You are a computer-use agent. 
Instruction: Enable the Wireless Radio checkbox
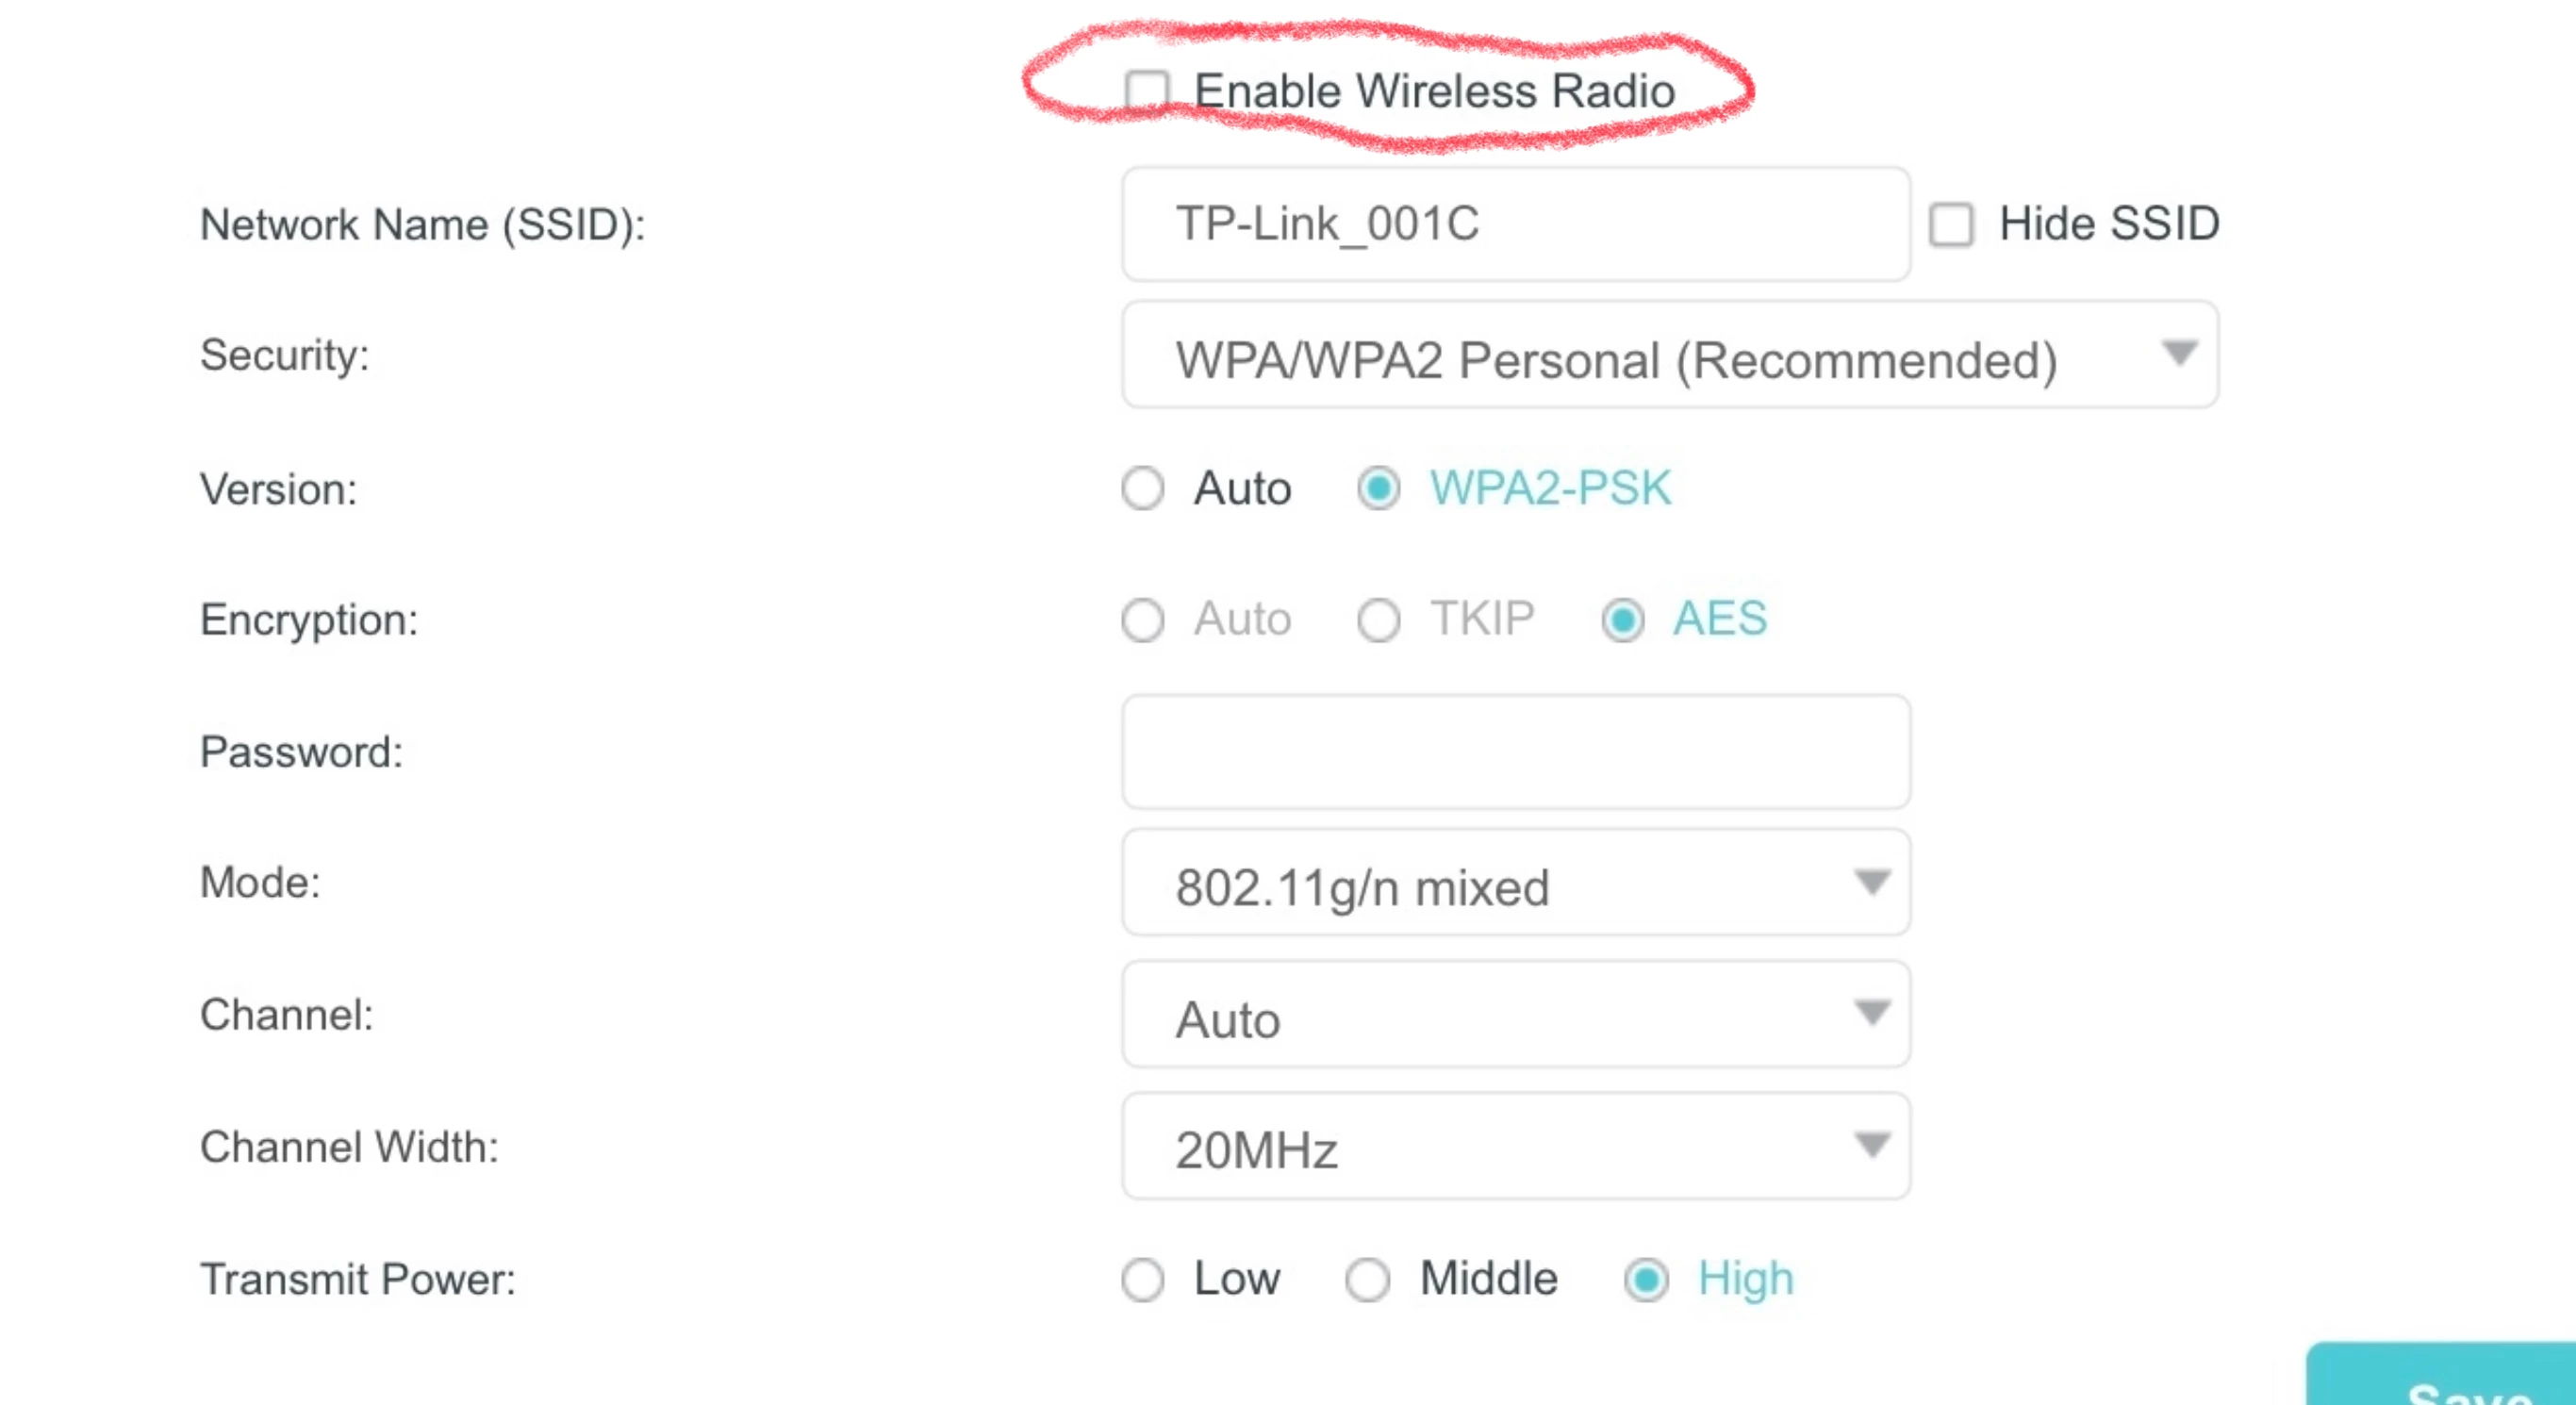(1146, 90)
